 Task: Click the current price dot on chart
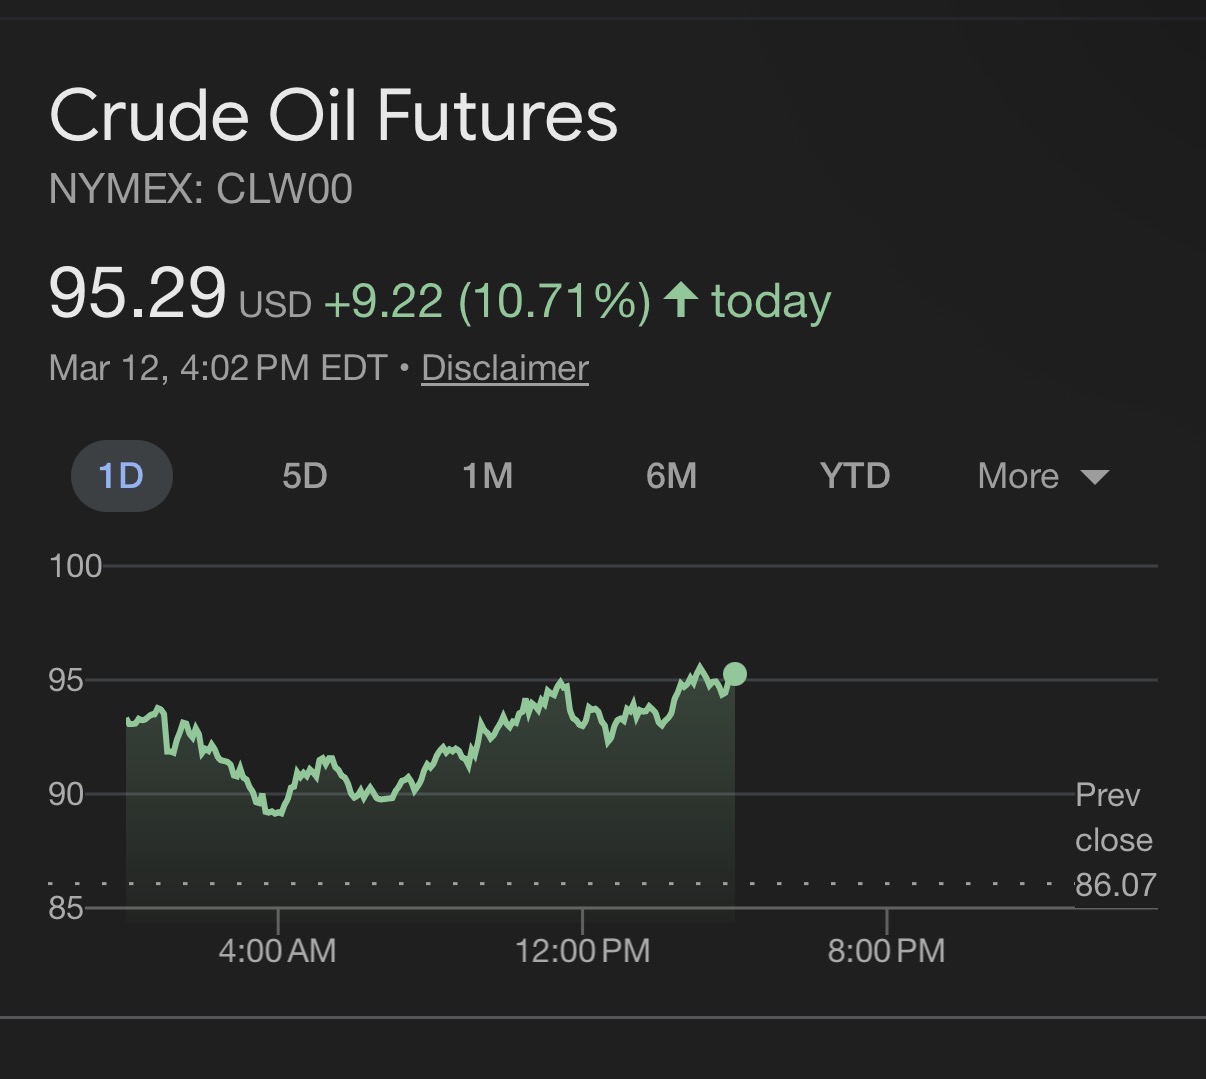(735, 674)
